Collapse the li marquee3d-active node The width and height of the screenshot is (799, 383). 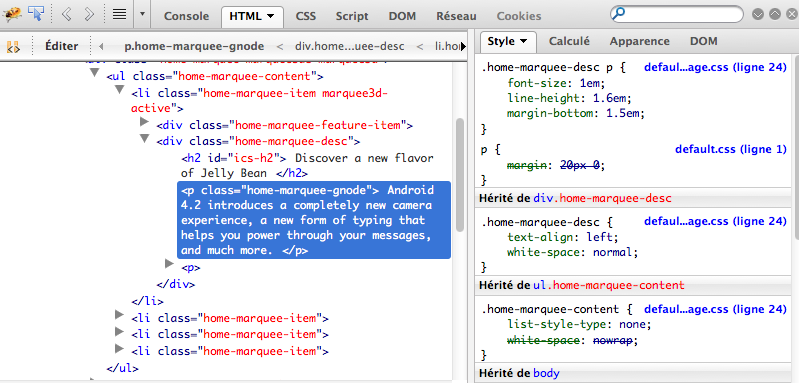(x=120, y=90)
